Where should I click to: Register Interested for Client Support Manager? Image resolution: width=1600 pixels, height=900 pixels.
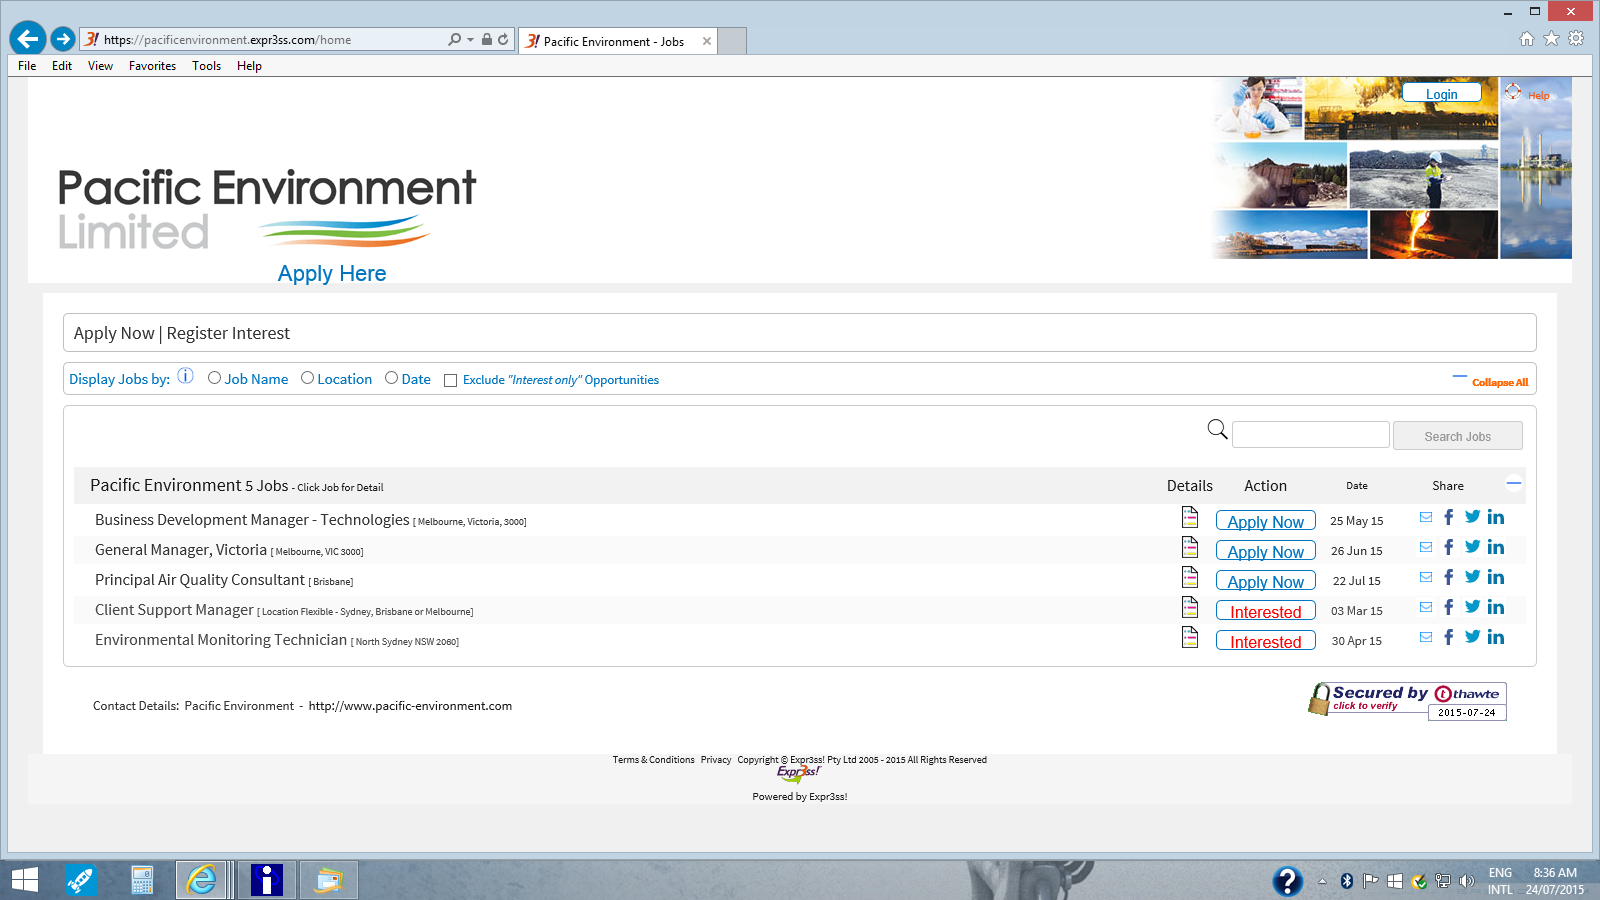(1265, 611)
